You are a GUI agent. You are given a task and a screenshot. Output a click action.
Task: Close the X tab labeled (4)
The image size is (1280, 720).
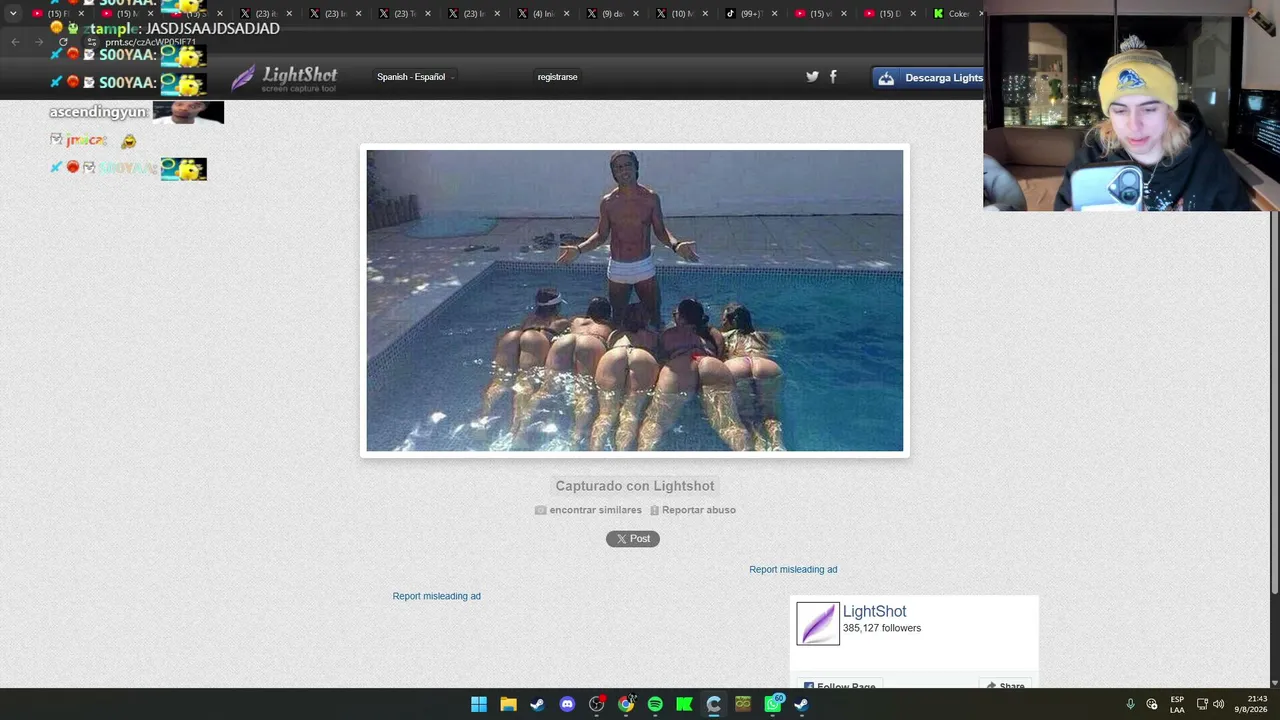566,14
